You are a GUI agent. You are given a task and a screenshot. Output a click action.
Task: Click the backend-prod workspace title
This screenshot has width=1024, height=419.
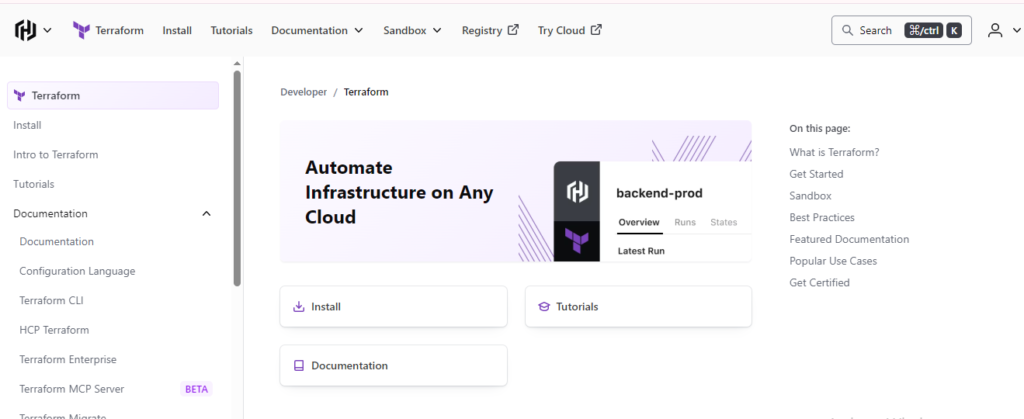click(x=660, y=193)
